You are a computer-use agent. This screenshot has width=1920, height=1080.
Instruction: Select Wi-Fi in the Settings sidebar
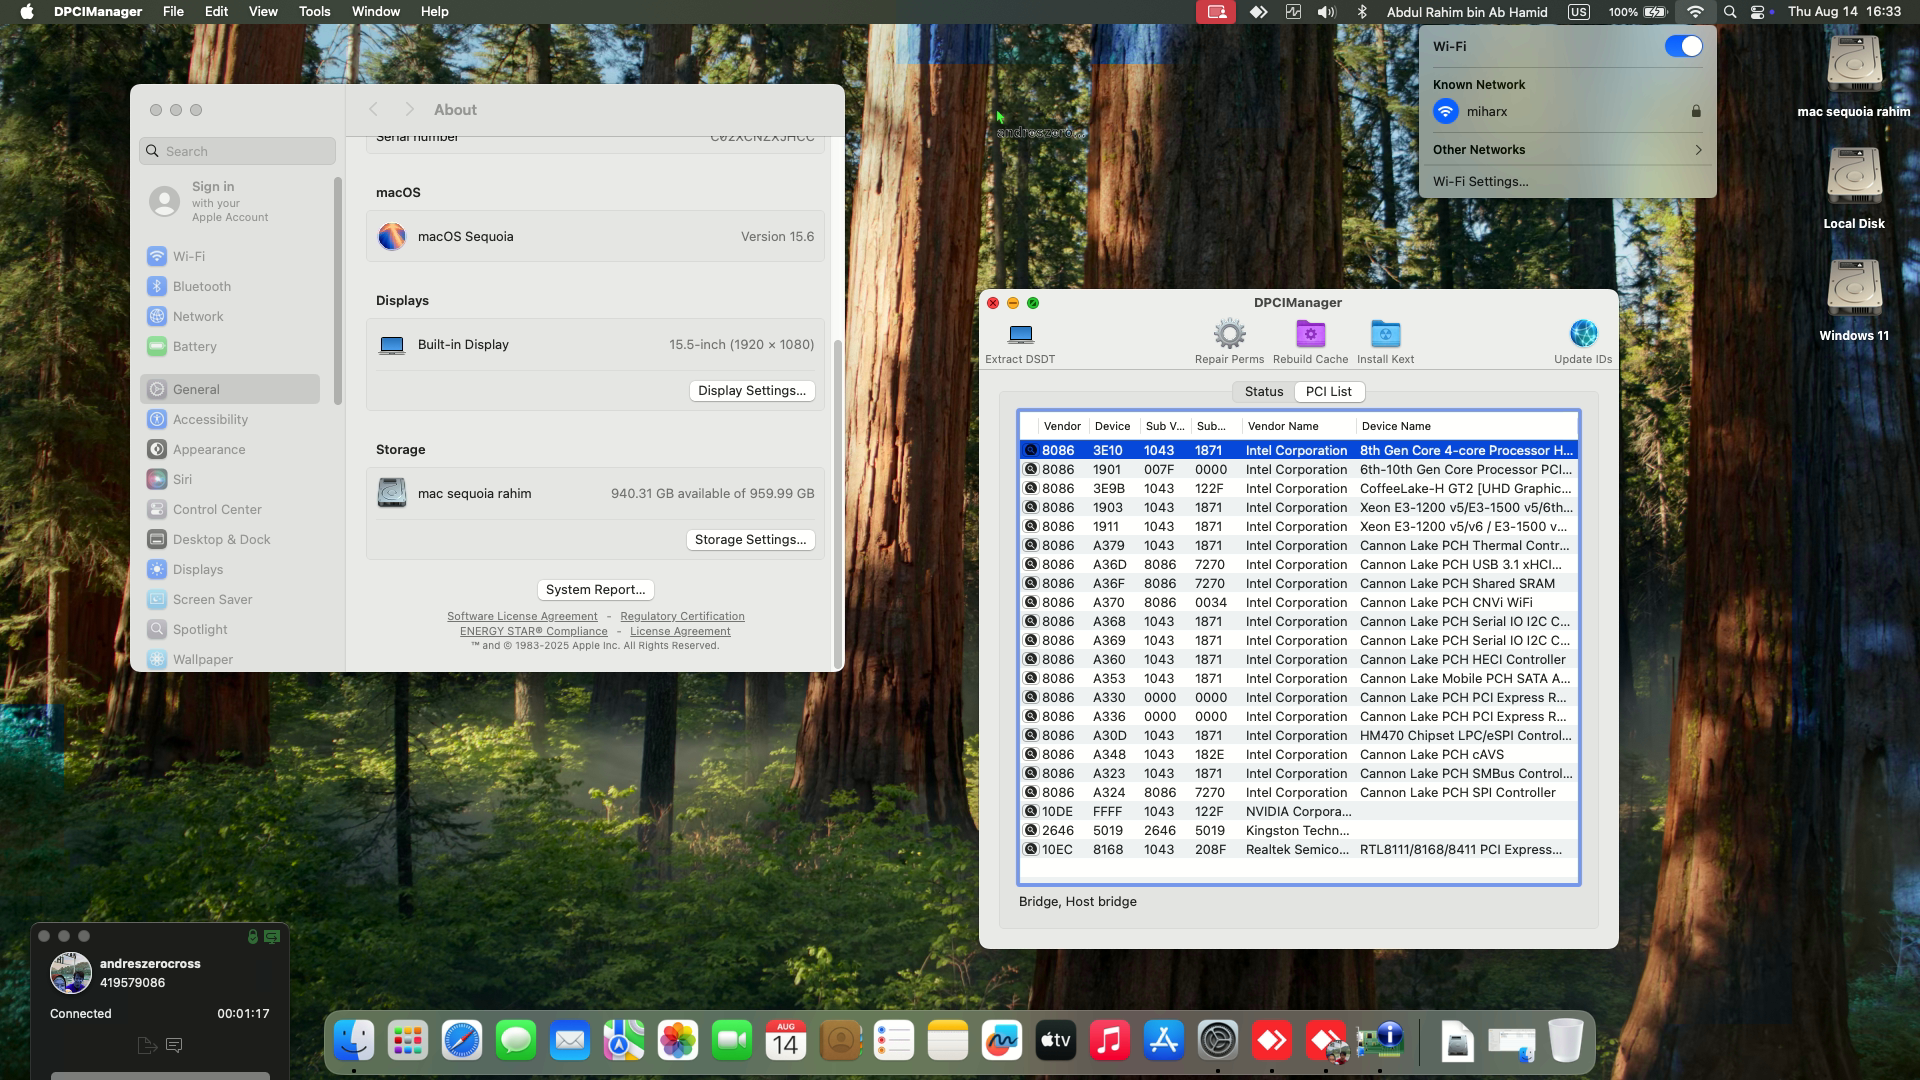tap(230, 257)
